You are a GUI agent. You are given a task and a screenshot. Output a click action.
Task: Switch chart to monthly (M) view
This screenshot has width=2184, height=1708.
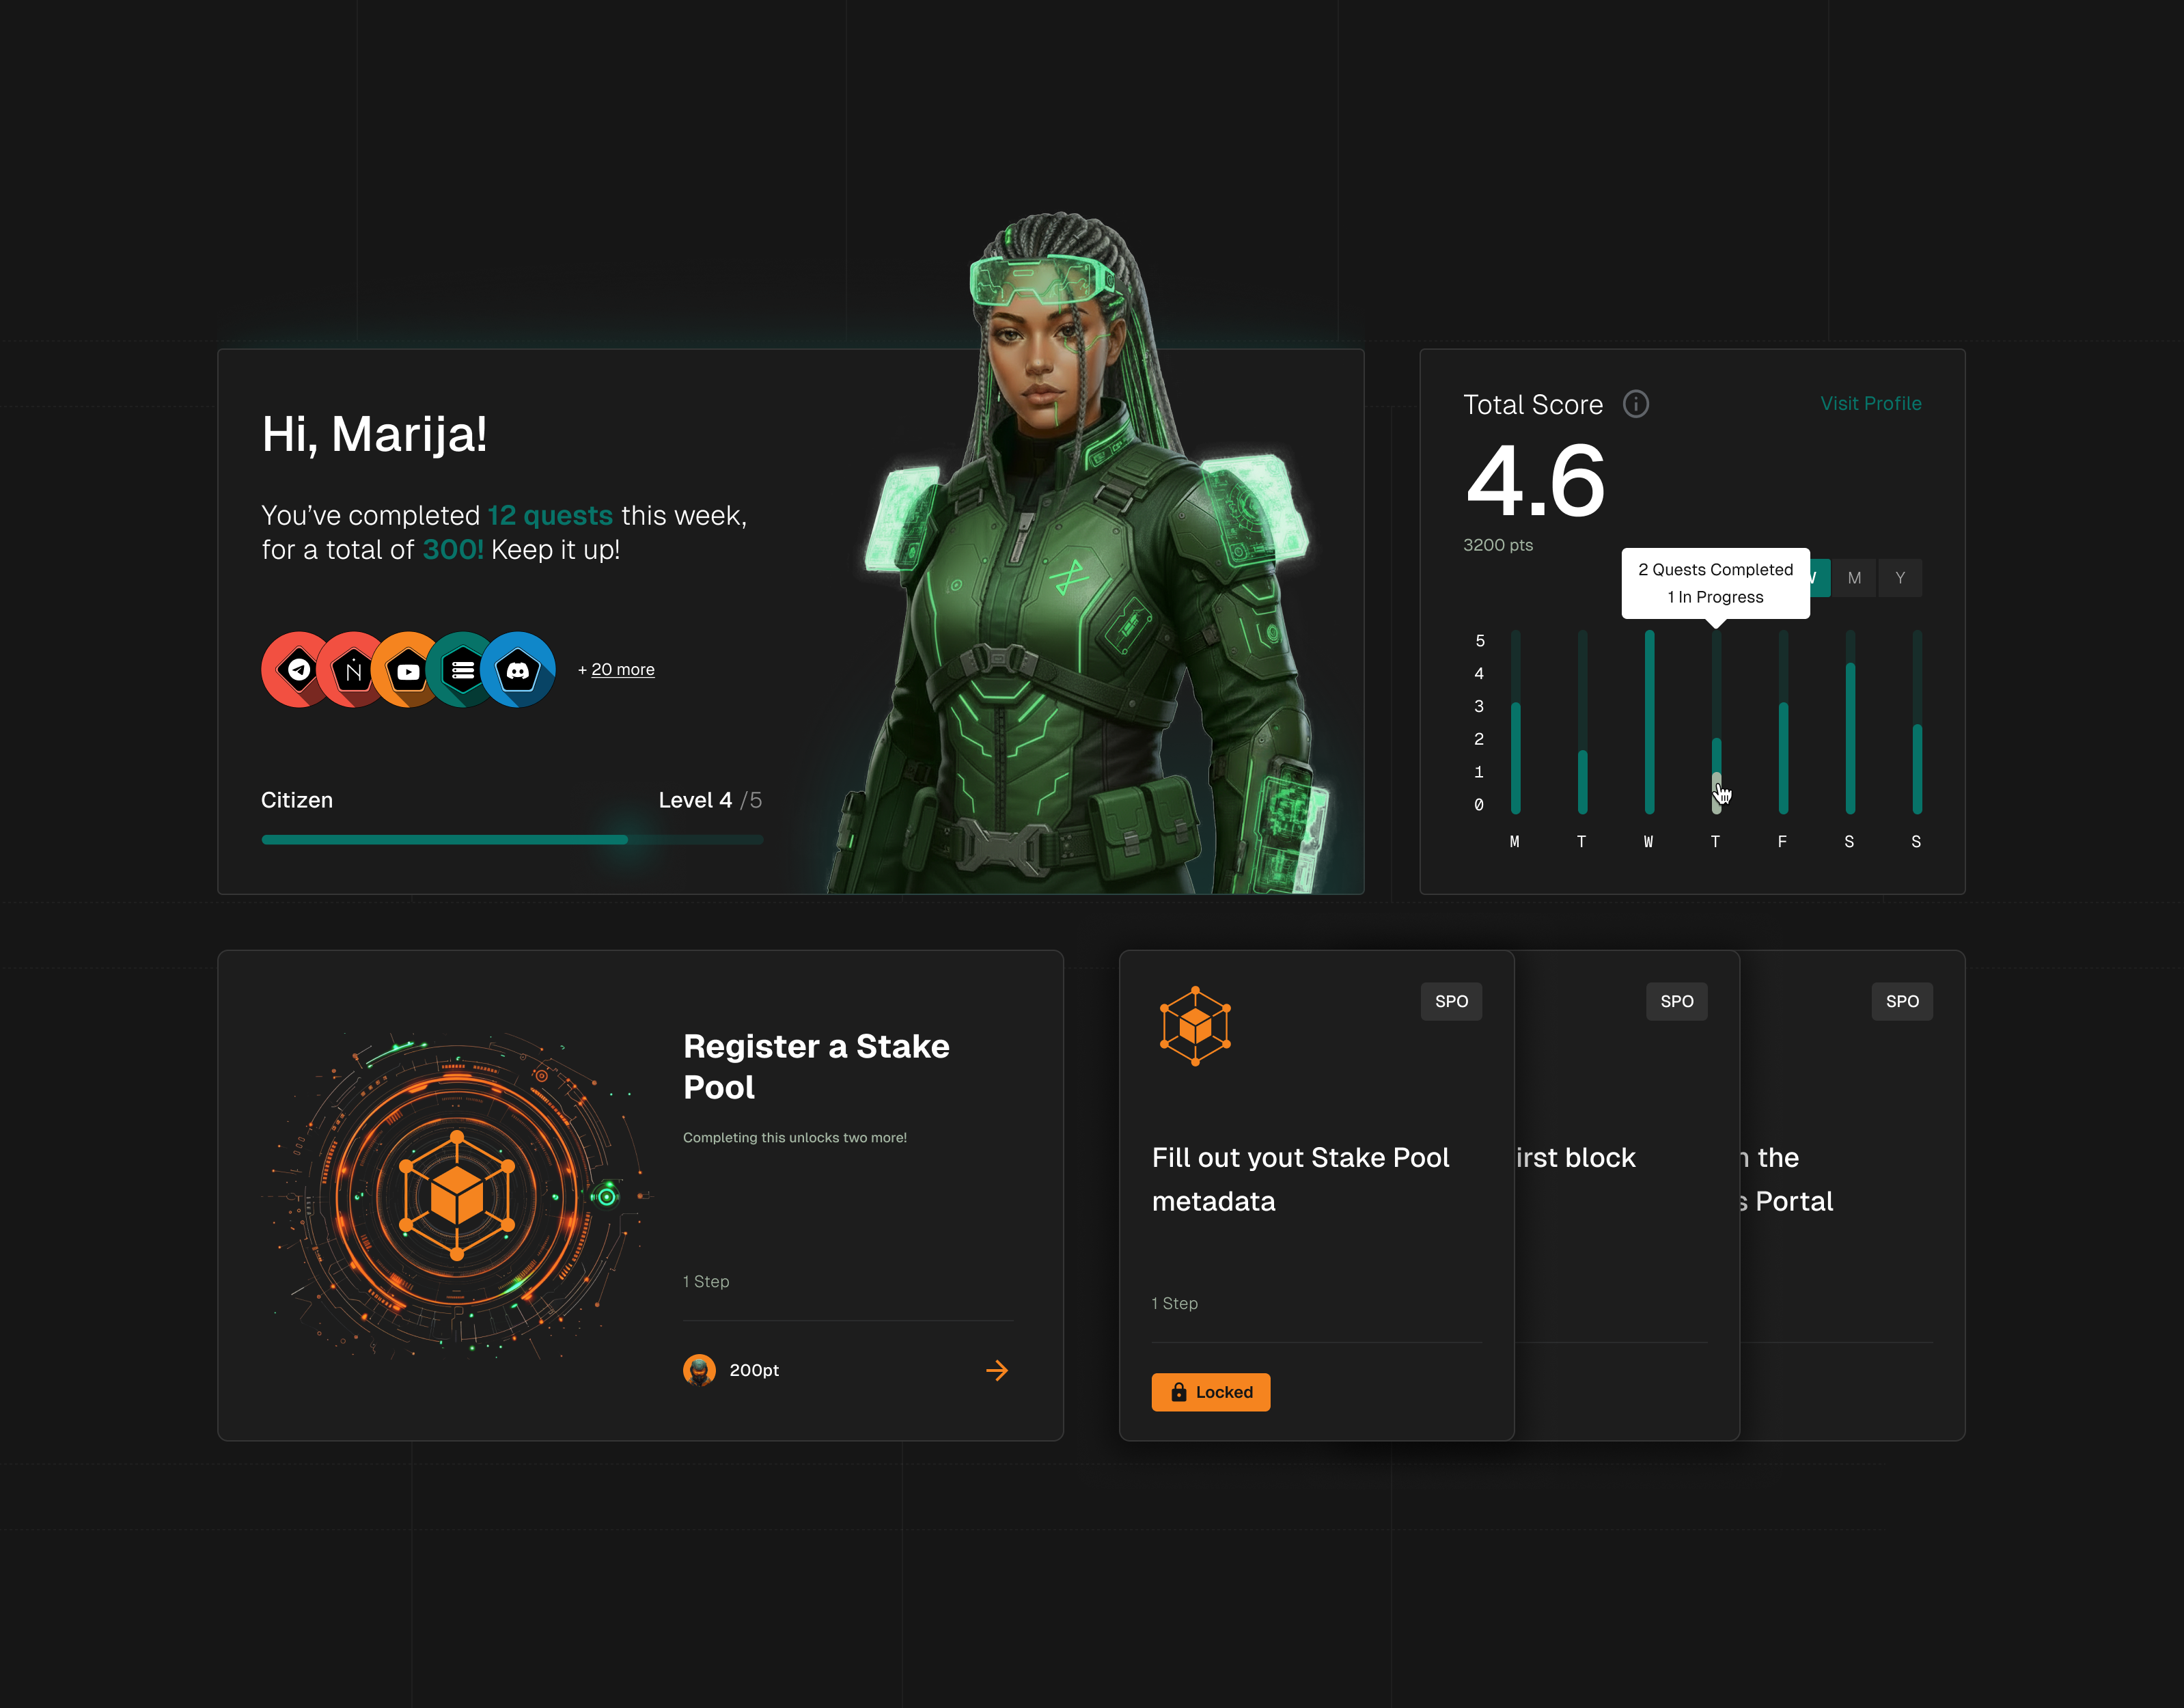pos(1854,578)
